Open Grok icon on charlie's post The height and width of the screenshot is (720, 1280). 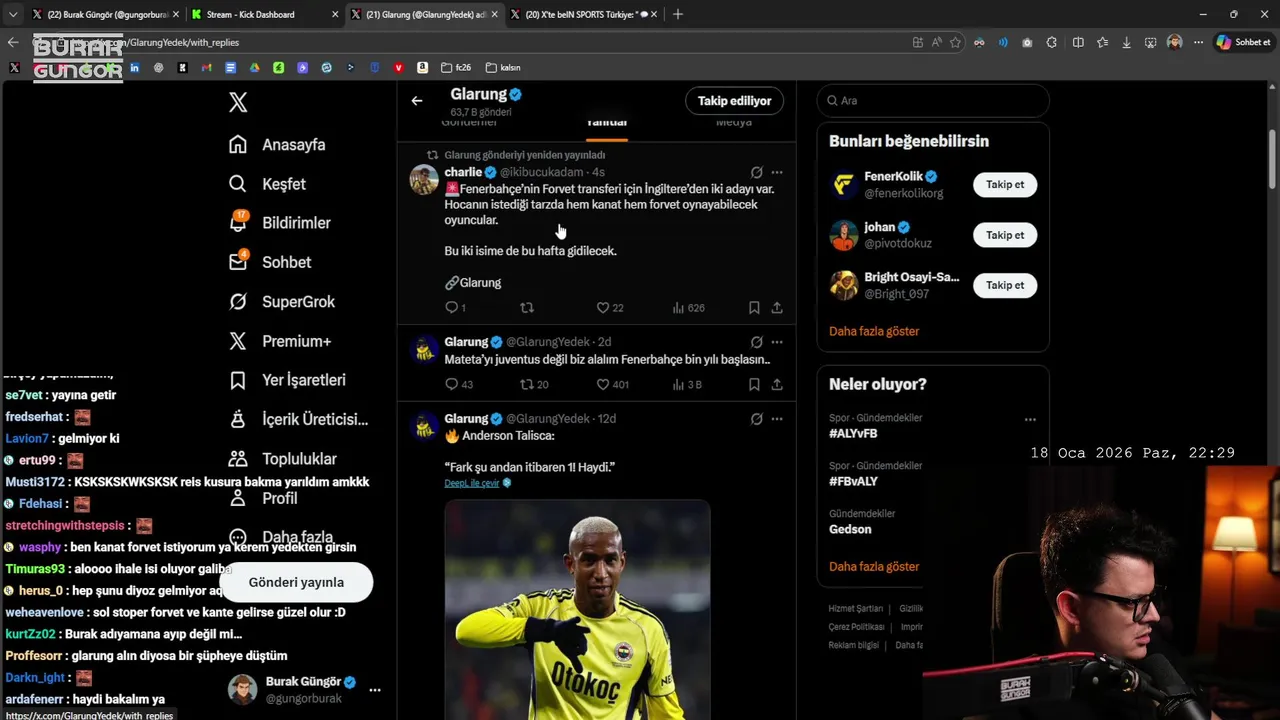pyautogui.click(x=757, y=172)
